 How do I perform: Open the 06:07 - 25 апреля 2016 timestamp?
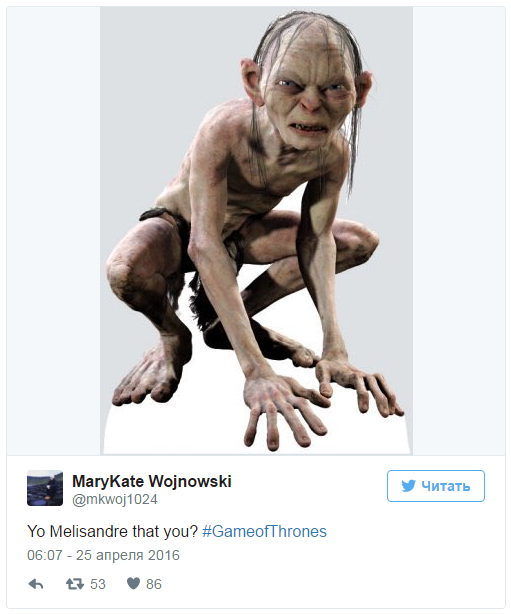pos(103,555)
